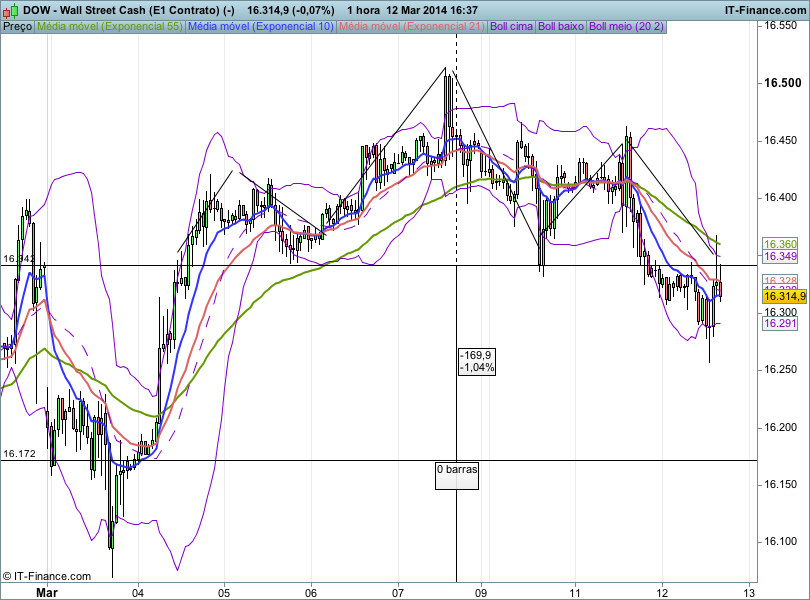Click the yellow 16.314,9 current price tag

[784, 296]
